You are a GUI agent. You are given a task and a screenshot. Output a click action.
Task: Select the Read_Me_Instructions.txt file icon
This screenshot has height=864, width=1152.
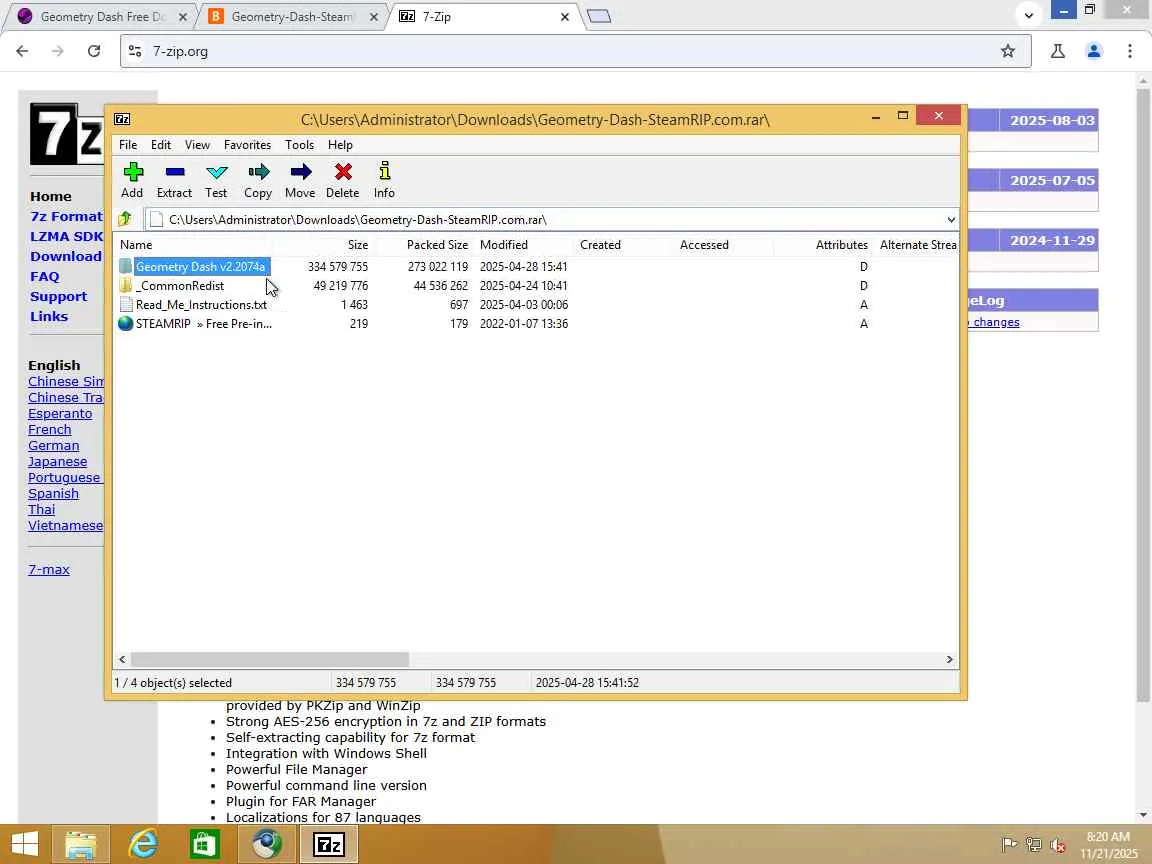(126, 304)
